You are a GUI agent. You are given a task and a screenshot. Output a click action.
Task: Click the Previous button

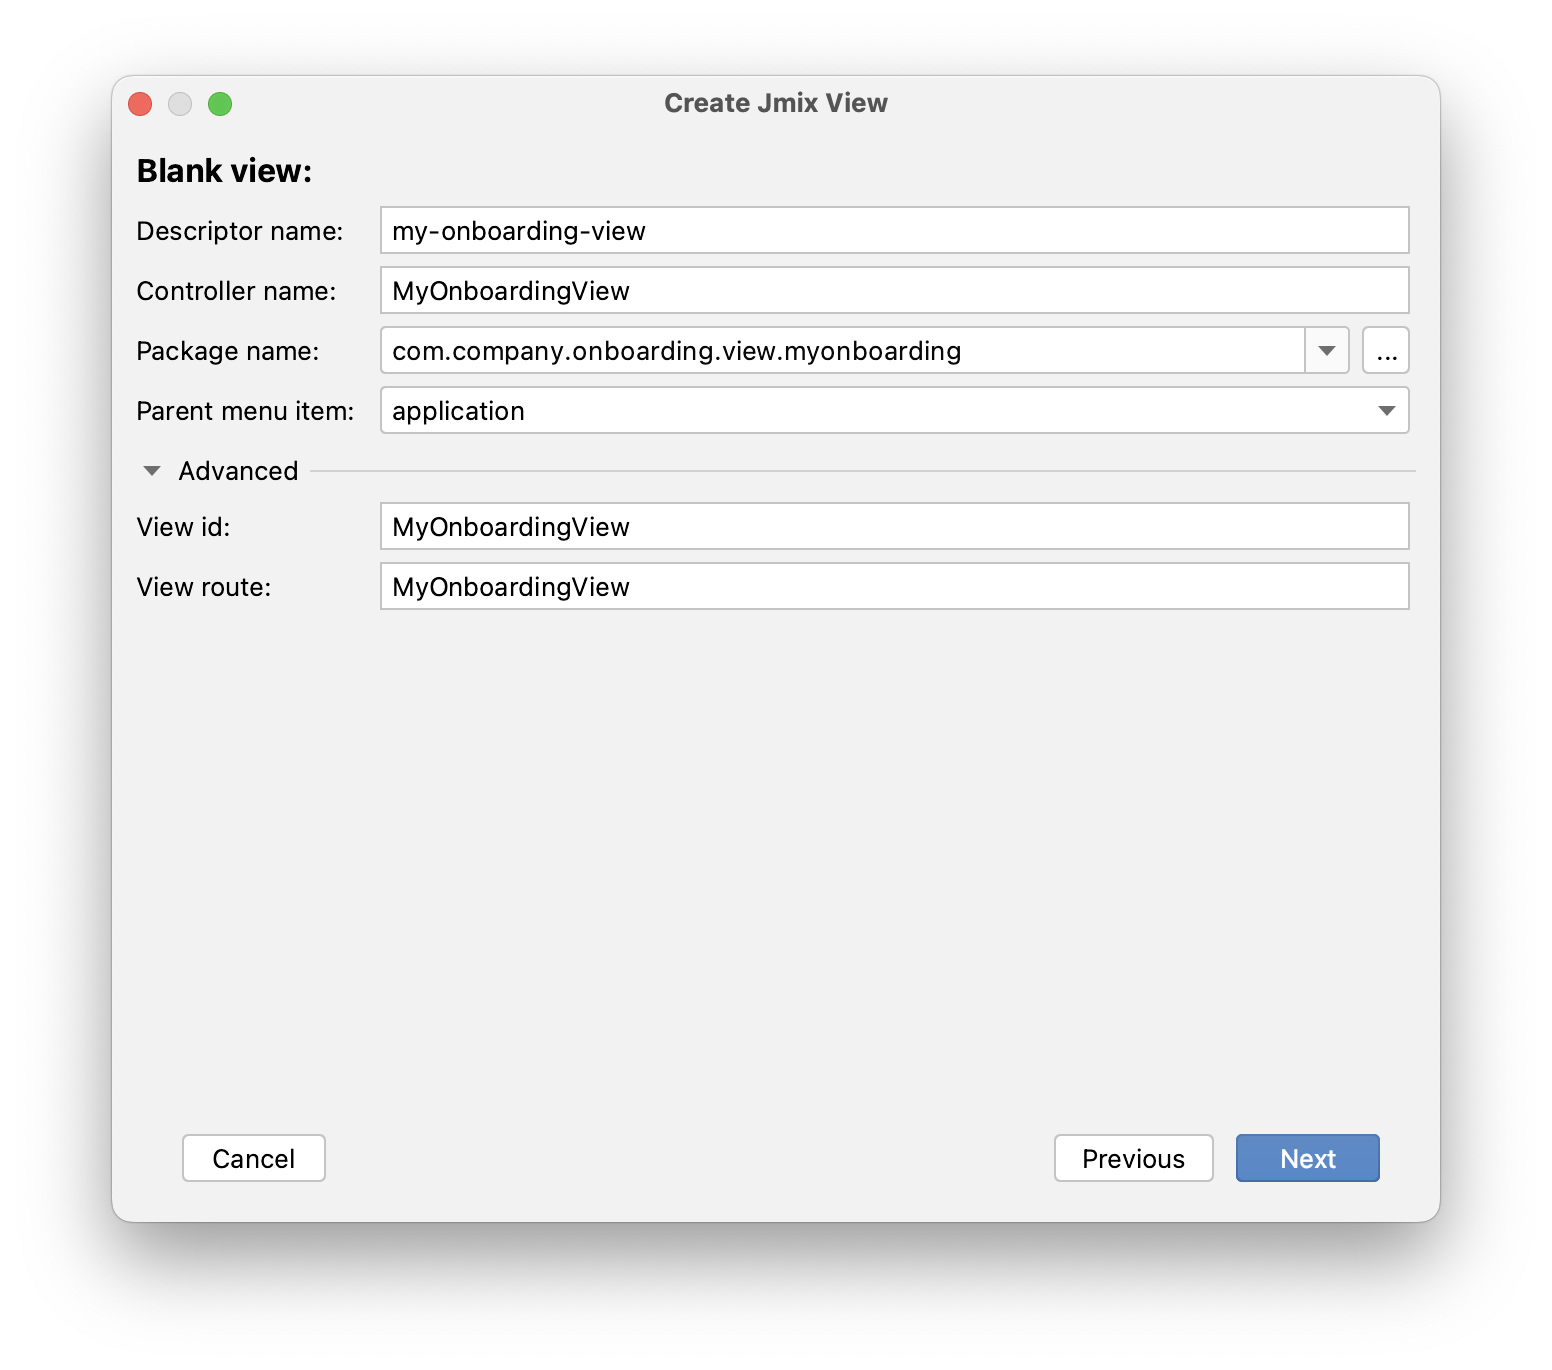tap(1133, 1158)
